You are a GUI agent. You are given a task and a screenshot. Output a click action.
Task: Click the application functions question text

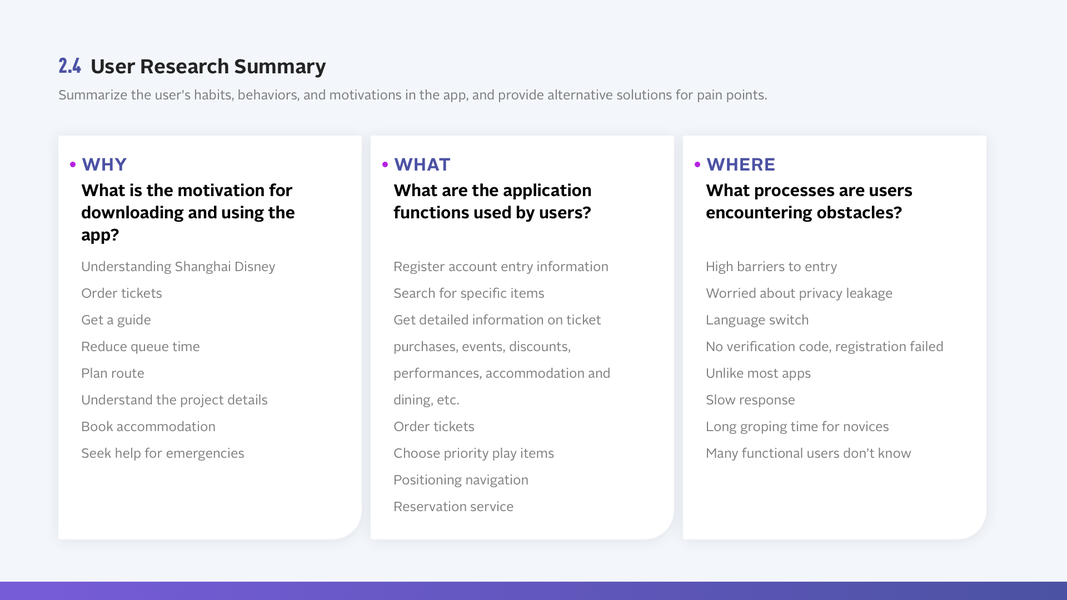(x=492, y=201)
